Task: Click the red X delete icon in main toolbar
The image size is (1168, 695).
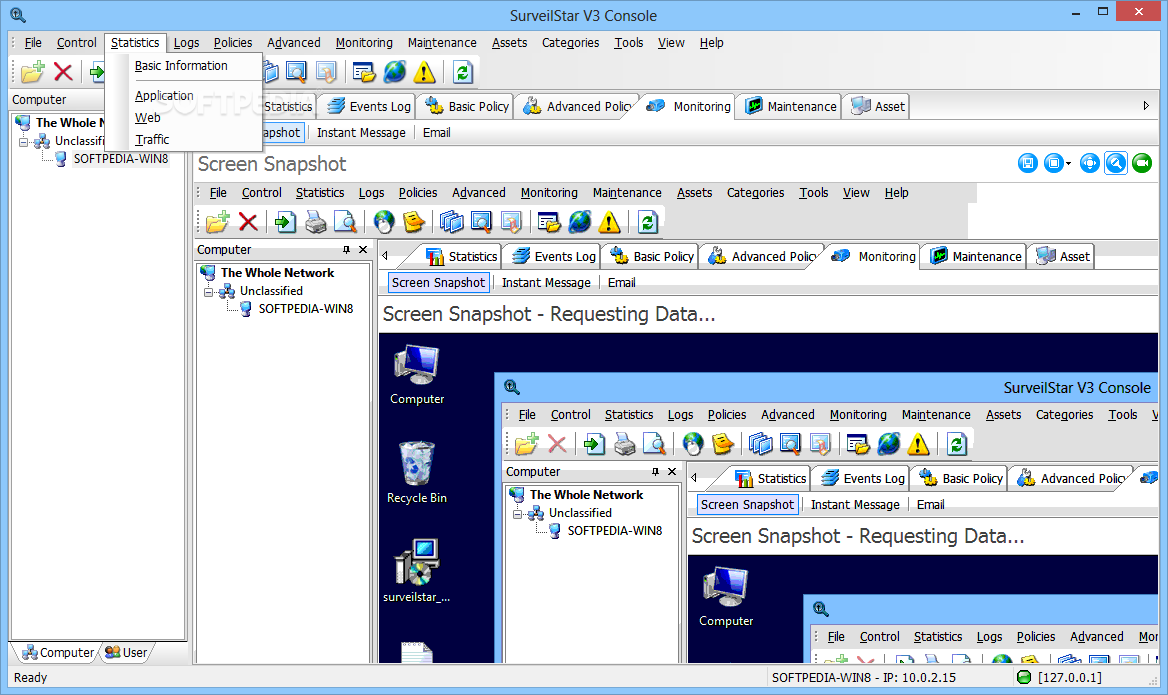Action: 63,72
